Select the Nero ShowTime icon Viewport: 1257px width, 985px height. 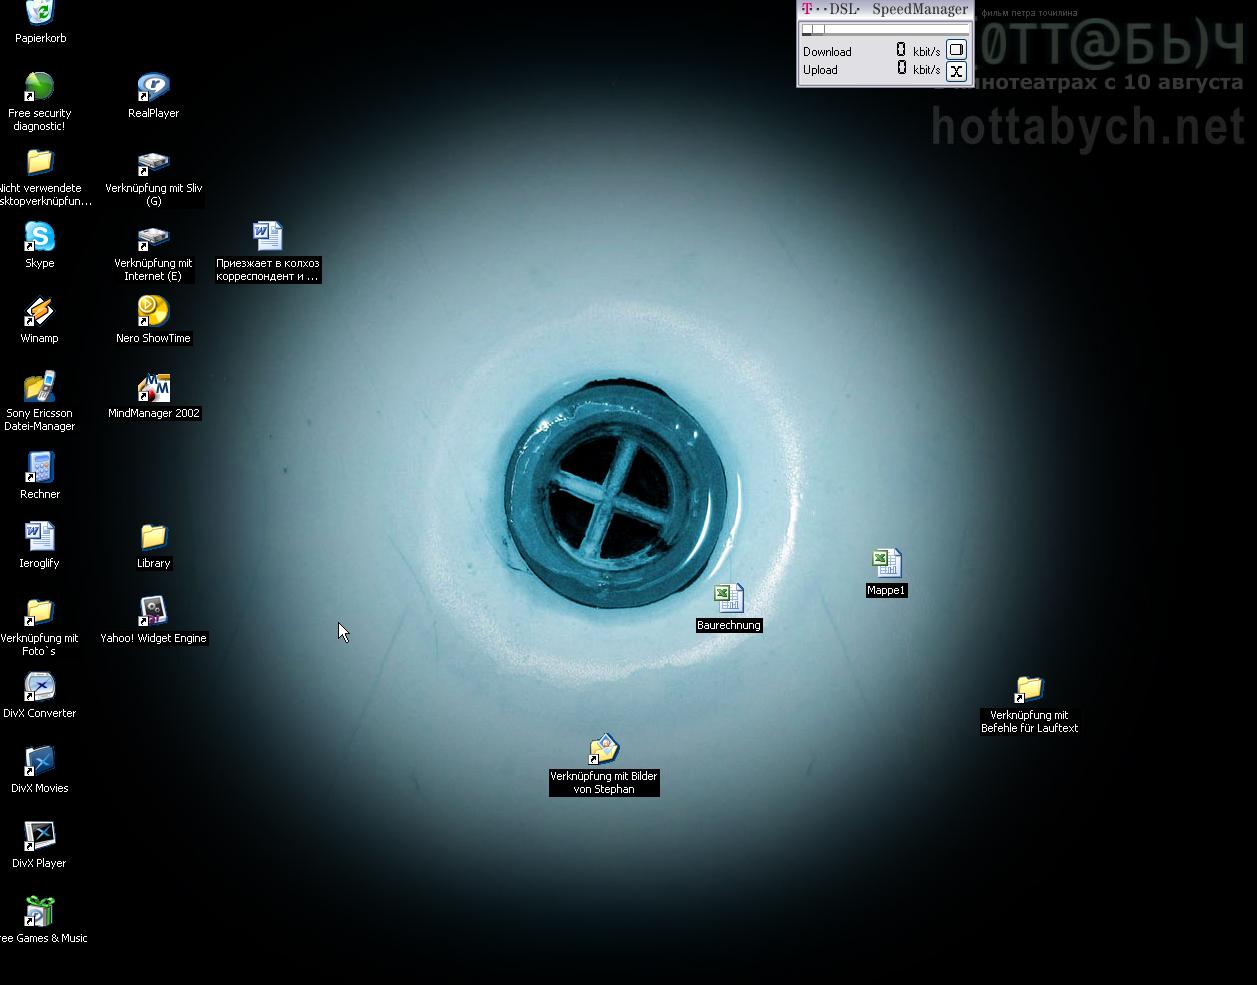pyautogui.click(x=153, y=312)
